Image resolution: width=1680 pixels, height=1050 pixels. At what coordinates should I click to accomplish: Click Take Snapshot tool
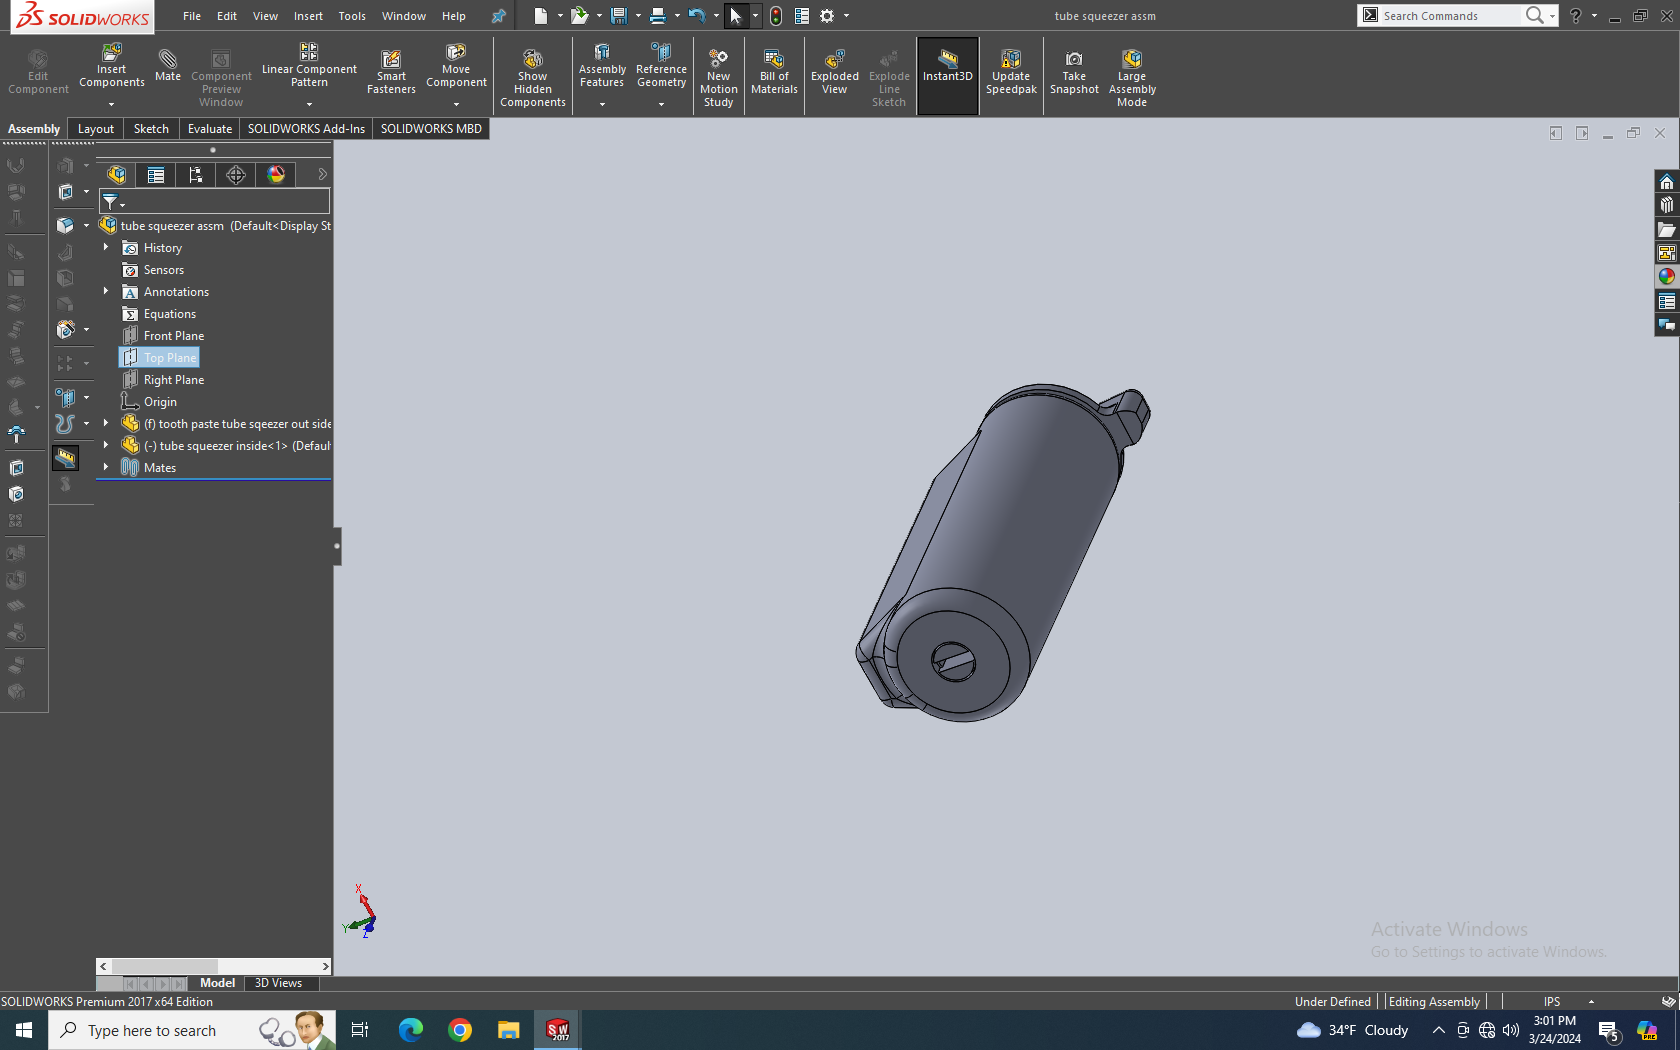1074,72
